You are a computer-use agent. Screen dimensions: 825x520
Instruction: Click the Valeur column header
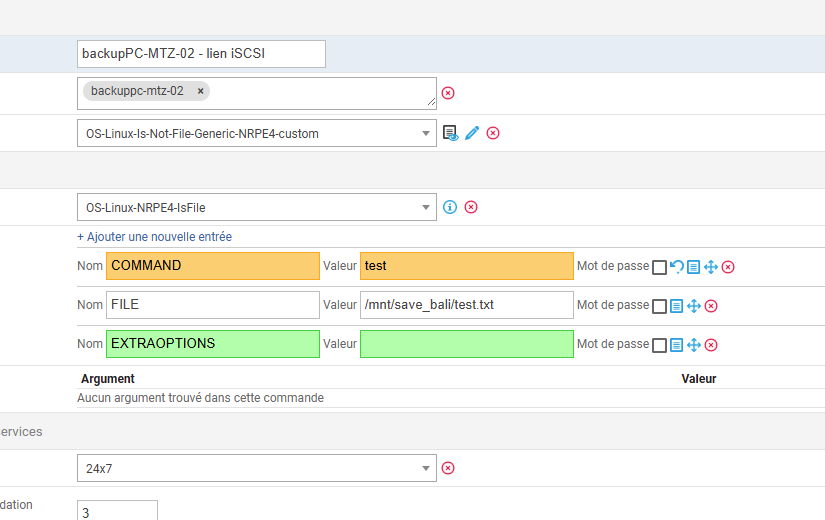click(x=699, y=379)
